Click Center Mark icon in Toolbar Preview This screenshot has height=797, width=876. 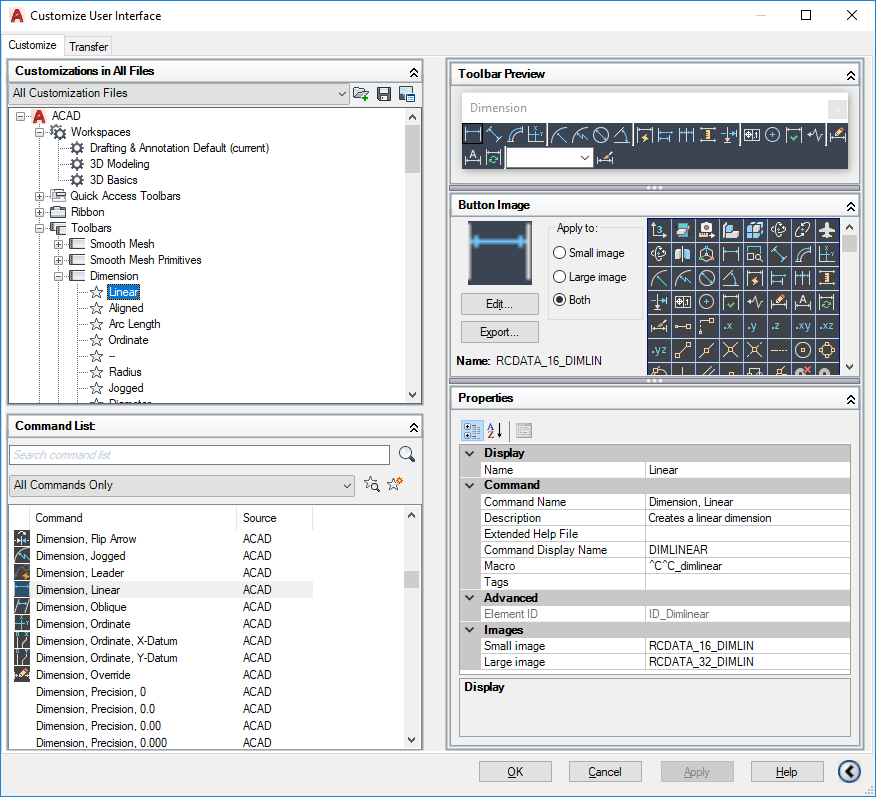tap(772, 135)
